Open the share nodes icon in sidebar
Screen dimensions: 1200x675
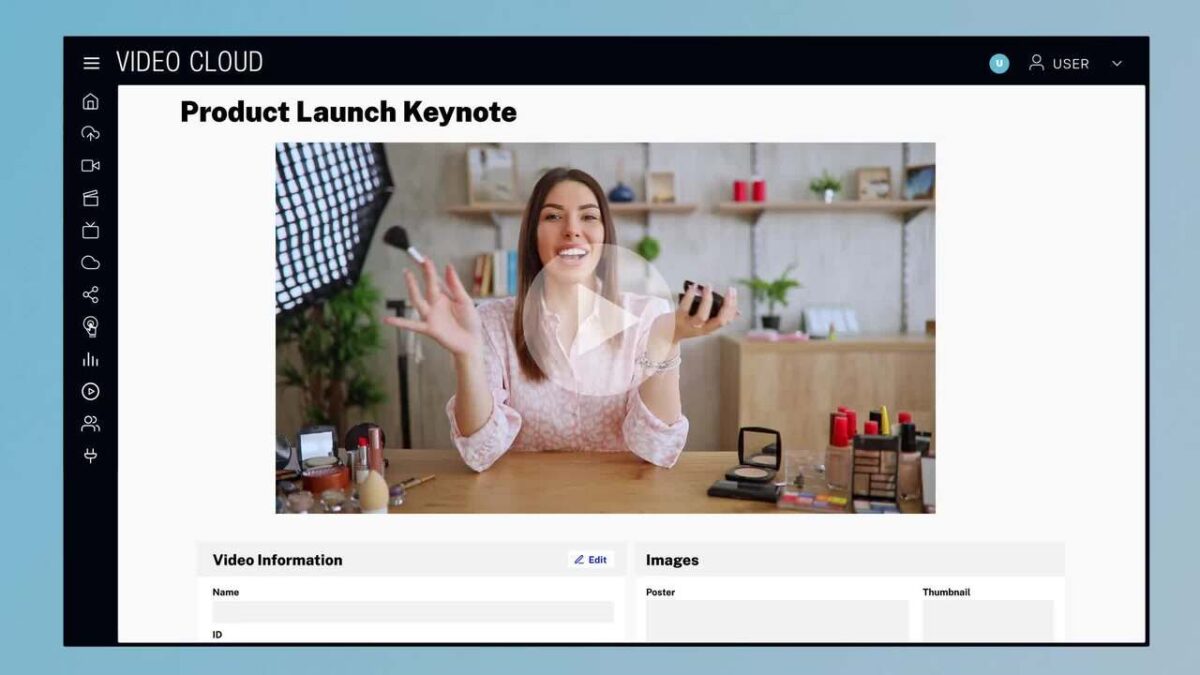pyautogui.click(x=91, y=295)
